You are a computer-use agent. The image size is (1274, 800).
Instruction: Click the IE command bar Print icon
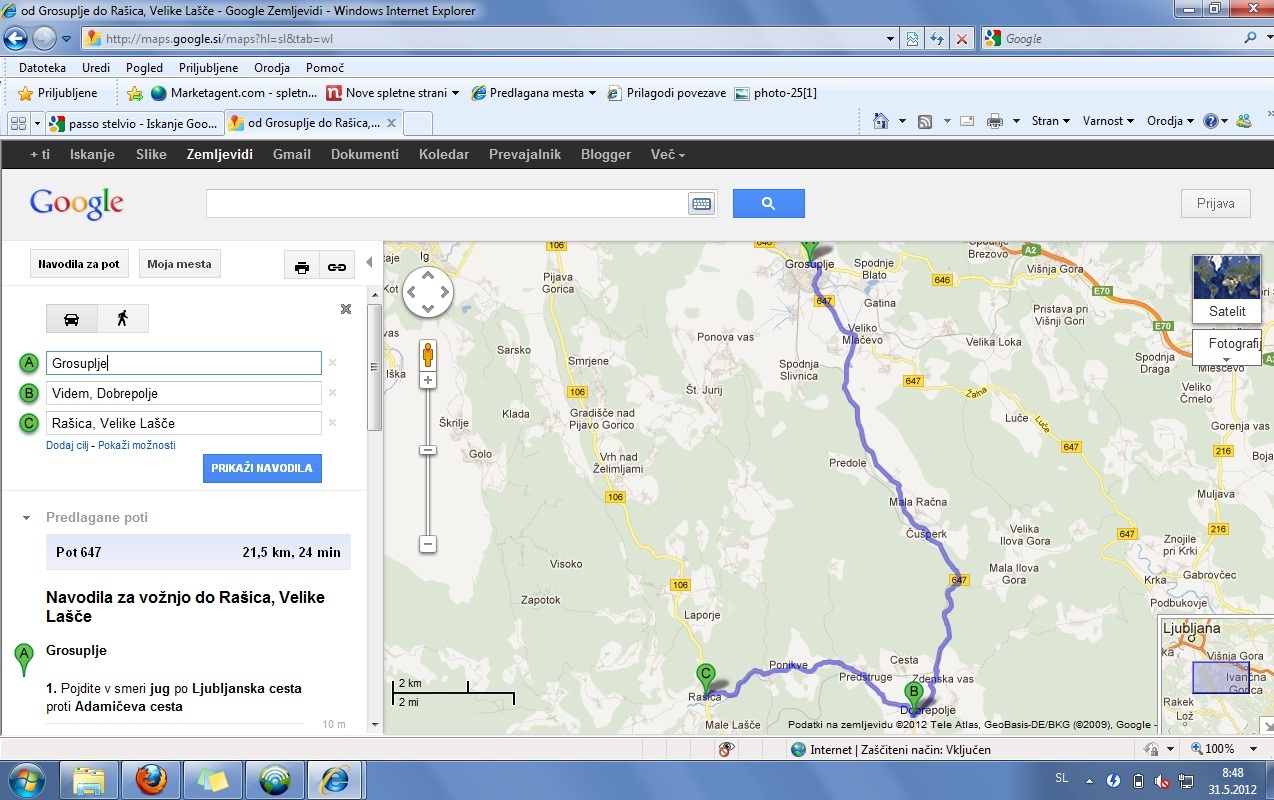click(994, 121)
